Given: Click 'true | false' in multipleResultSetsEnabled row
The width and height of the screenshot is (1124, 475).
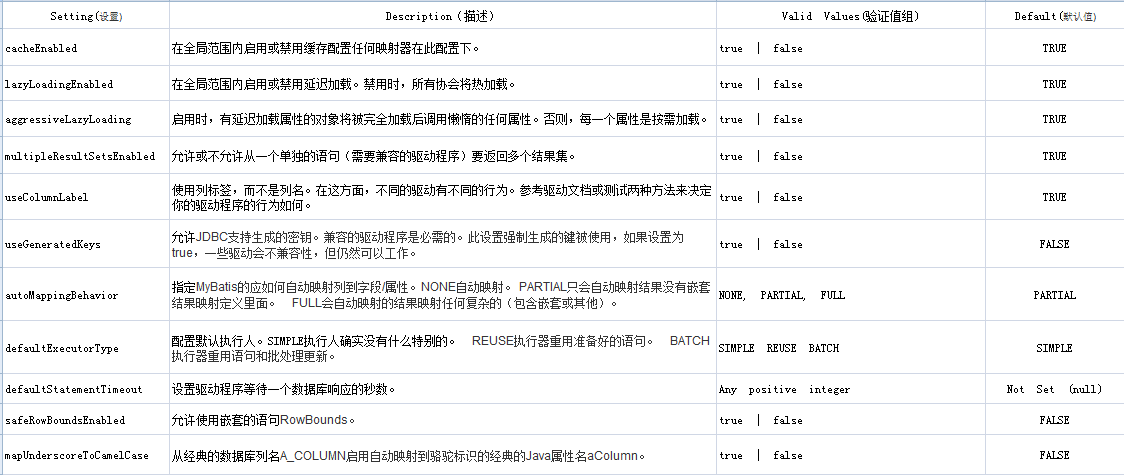Looking at the screenshot, I should point(761,156).
